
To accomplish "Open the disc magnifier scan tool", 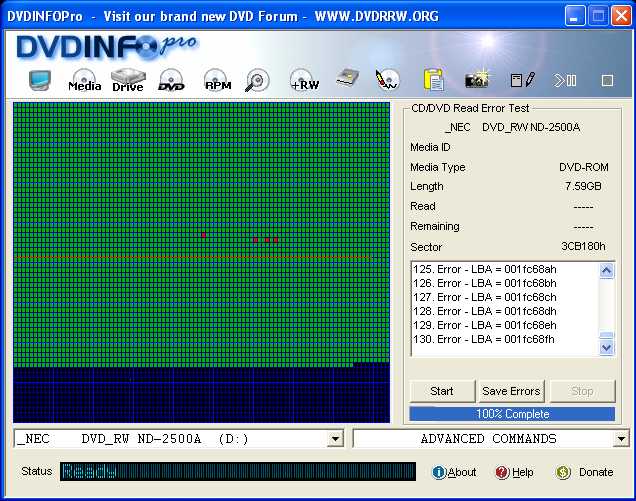I will tap(257, 80).
